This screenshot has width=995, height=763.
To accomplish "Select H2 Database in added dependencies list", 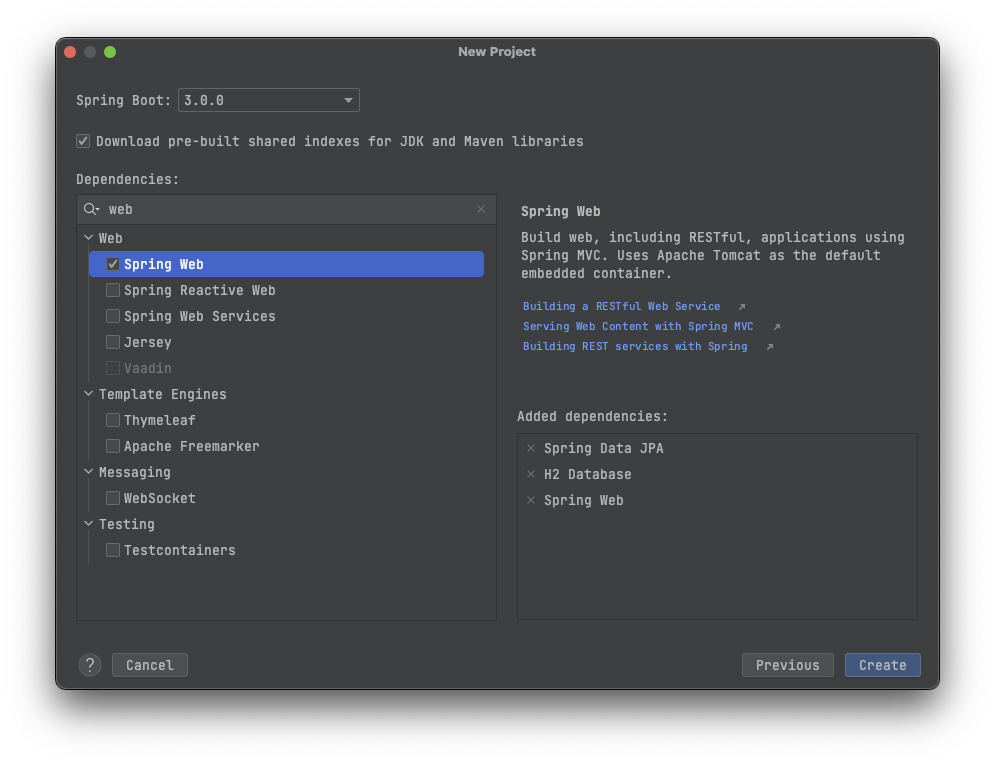I will click(588, 474).
